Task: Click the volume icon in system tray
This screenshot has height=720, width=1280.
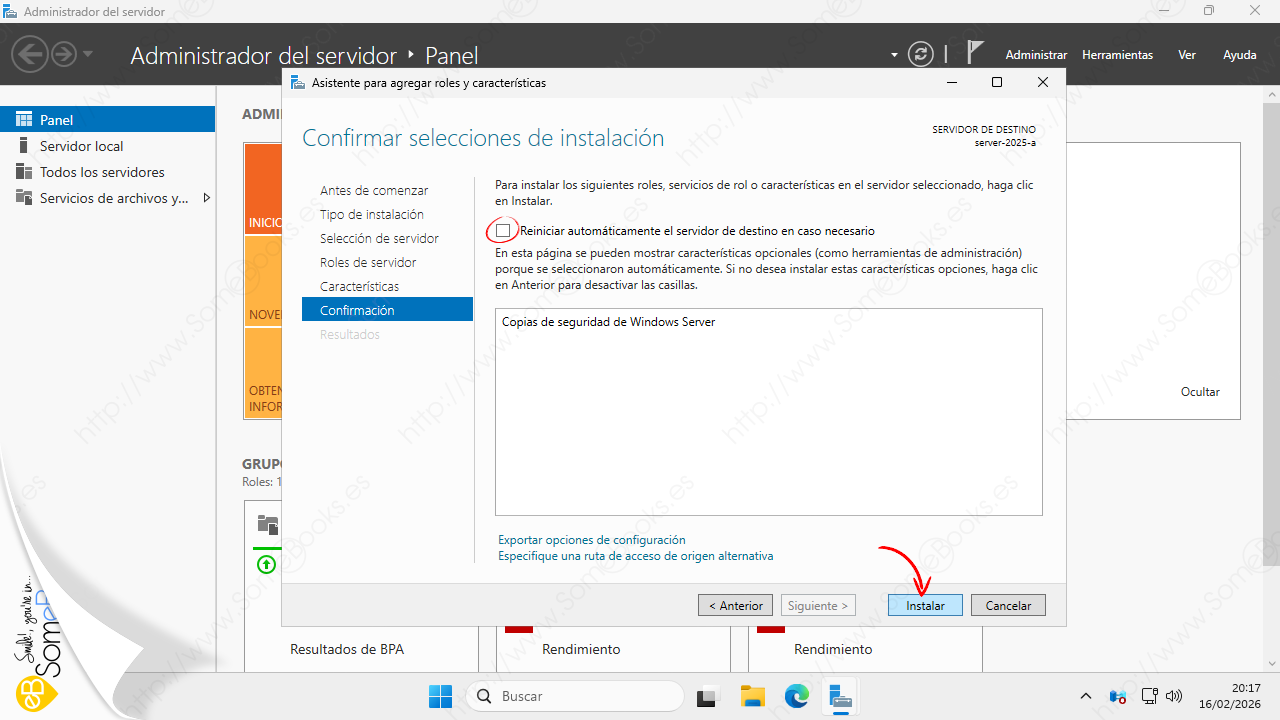Action: tap(1175, 696)
